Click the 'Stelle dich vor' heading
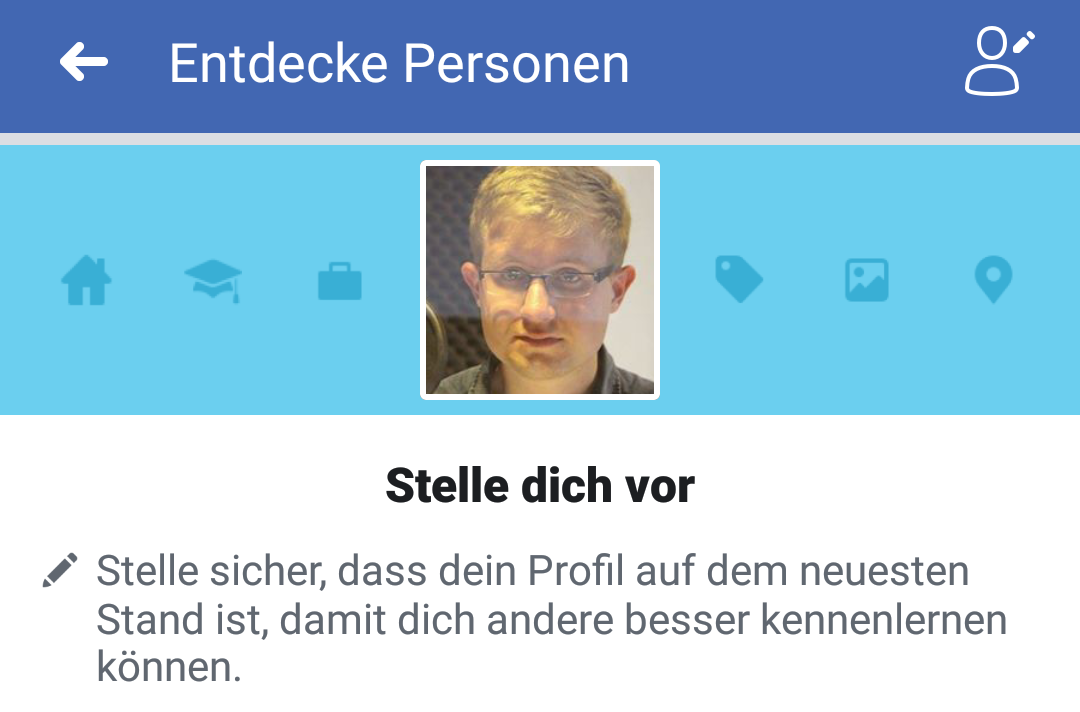Image resolution: width=1080 pixels, height=712 pixels. [x=540, y=485]
